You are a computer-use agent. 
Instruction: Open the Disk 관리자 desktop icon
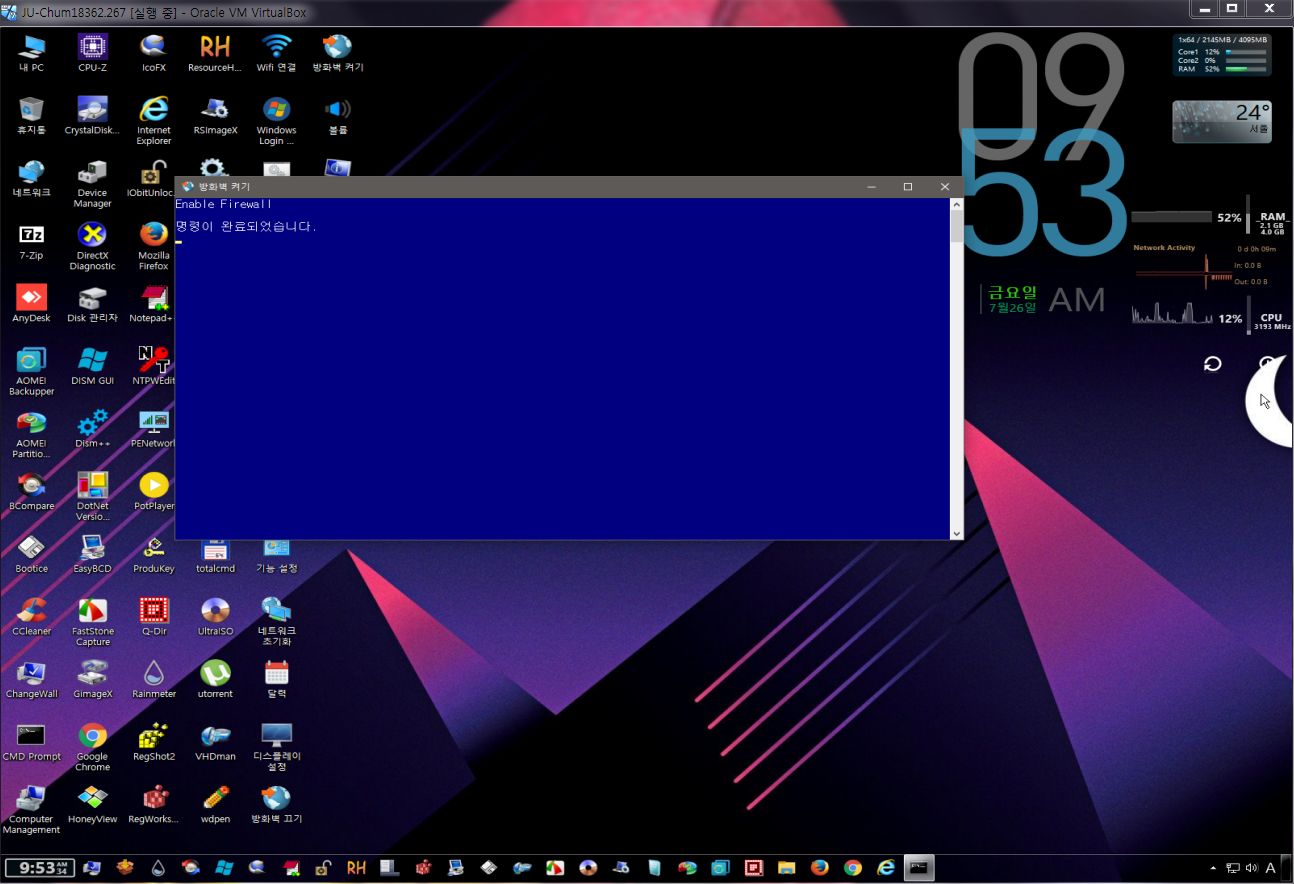(92, 303)
